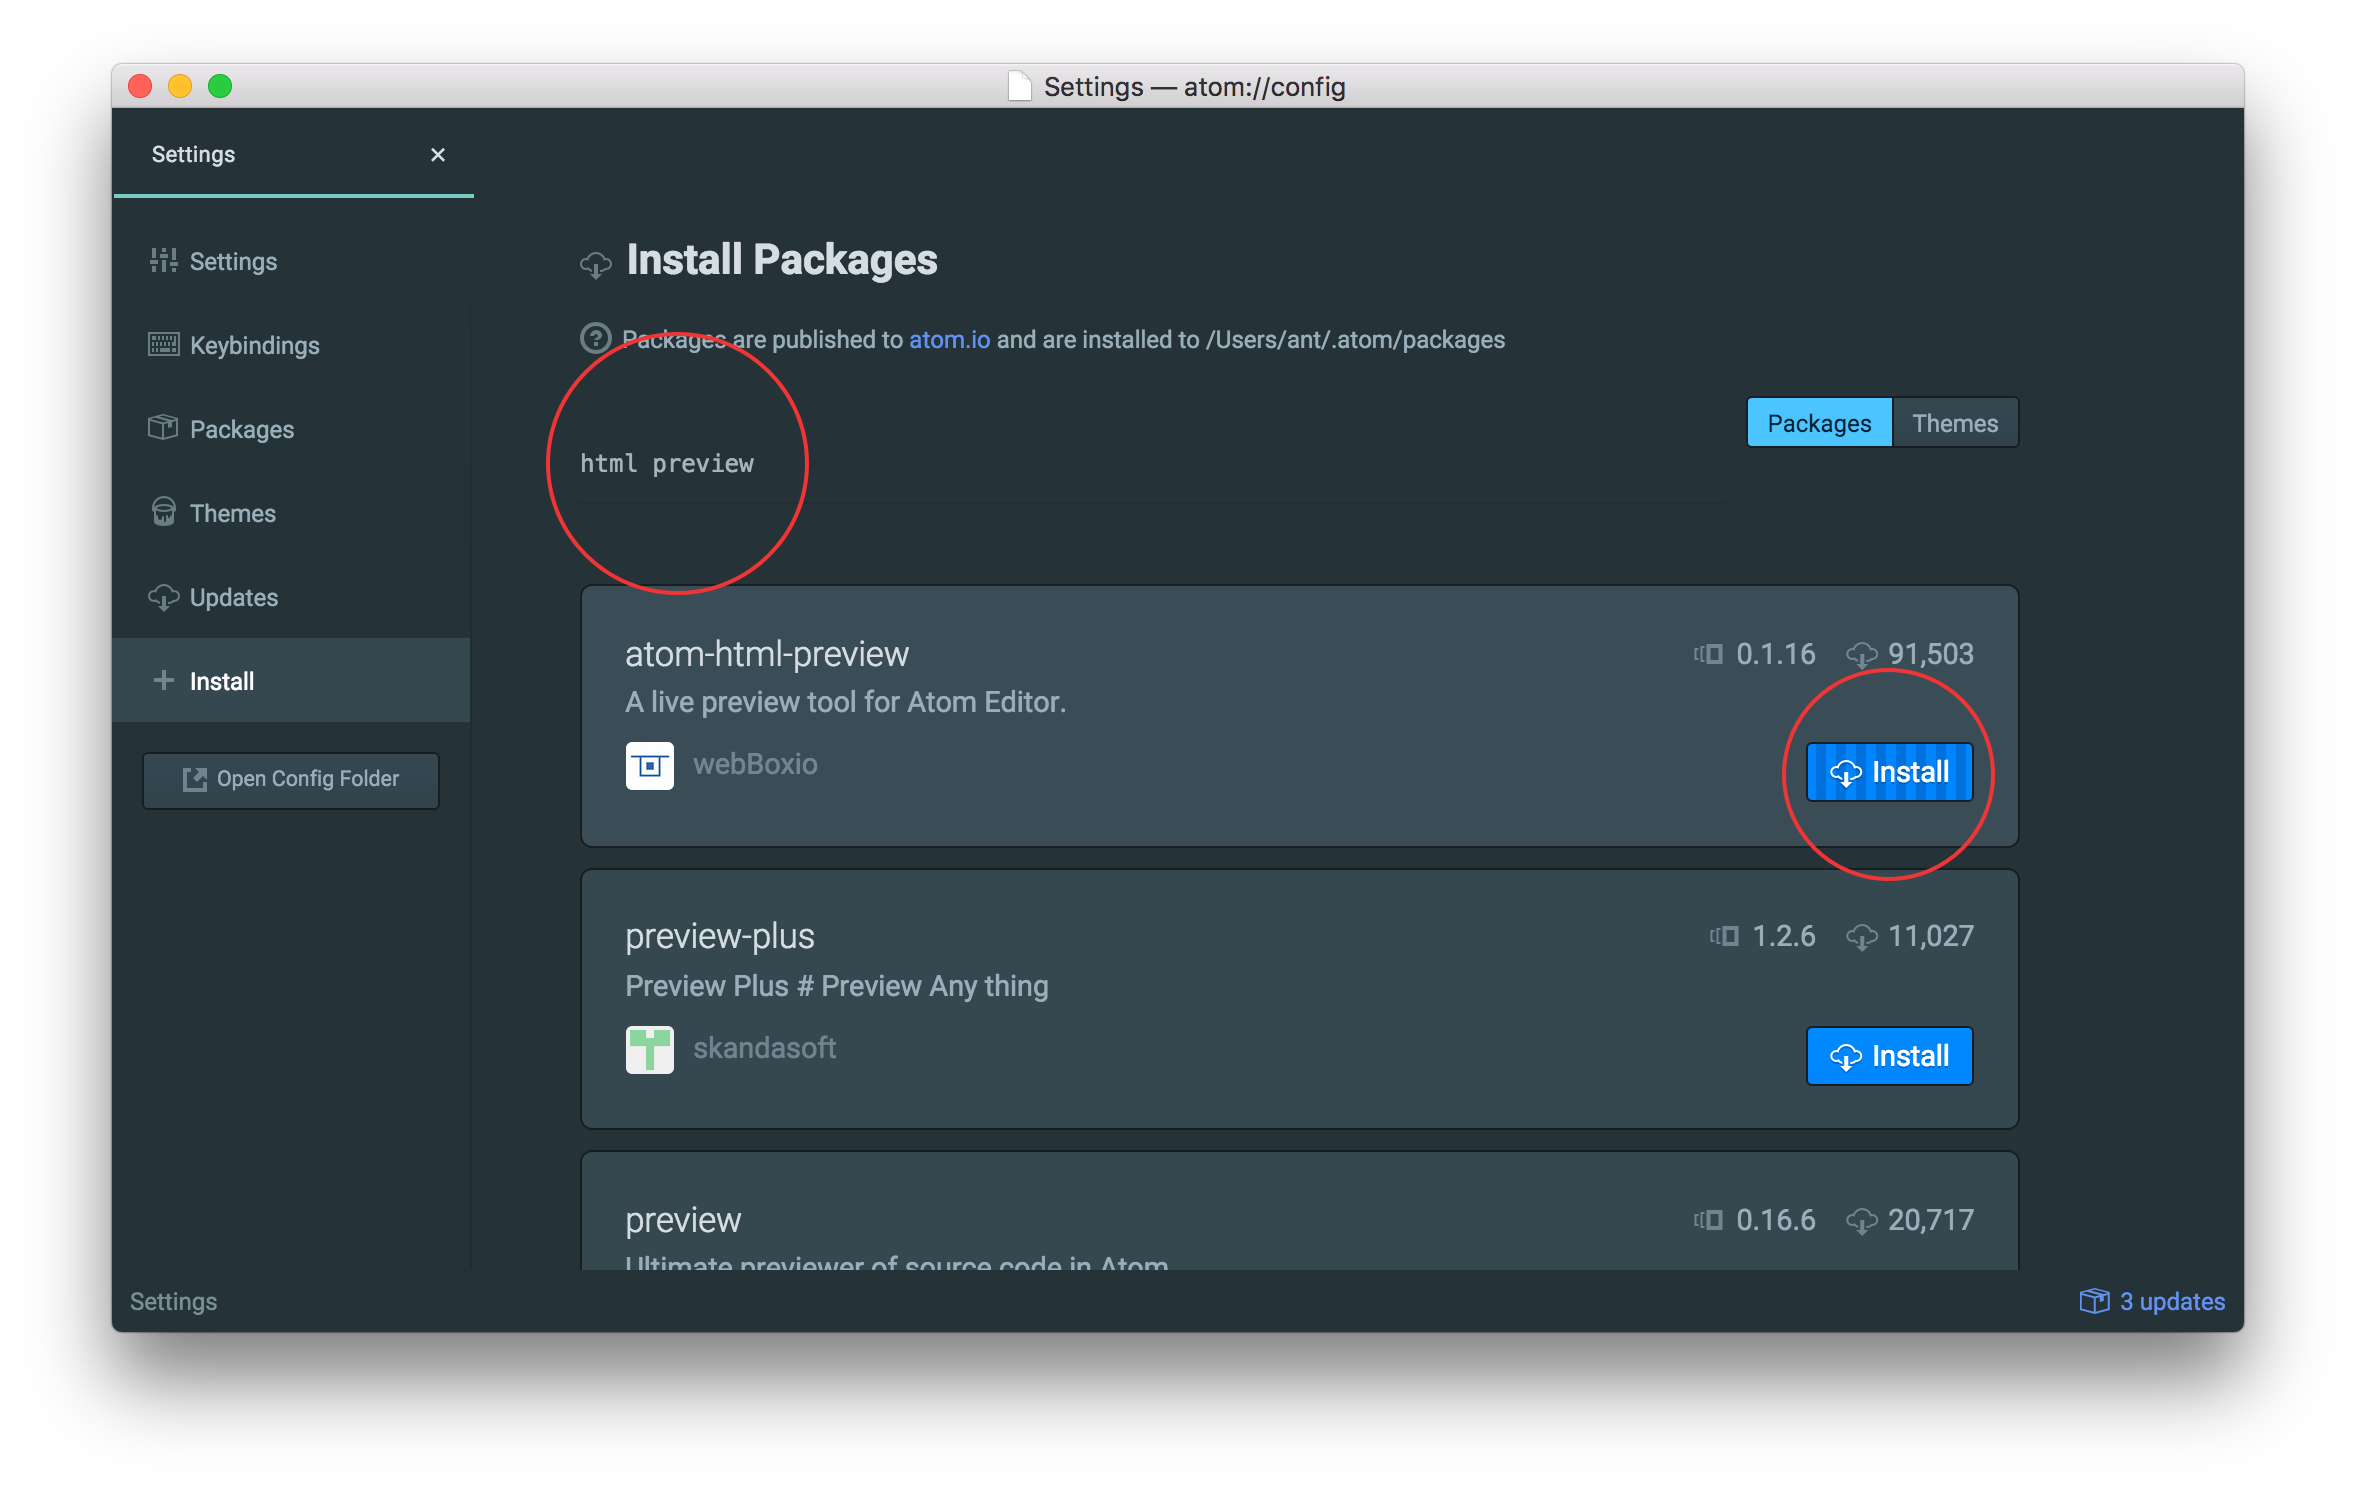Click the 20,717 download count
Image resolution: width=2356 pixels, height=1492 pixels.
point(1931,1221)
